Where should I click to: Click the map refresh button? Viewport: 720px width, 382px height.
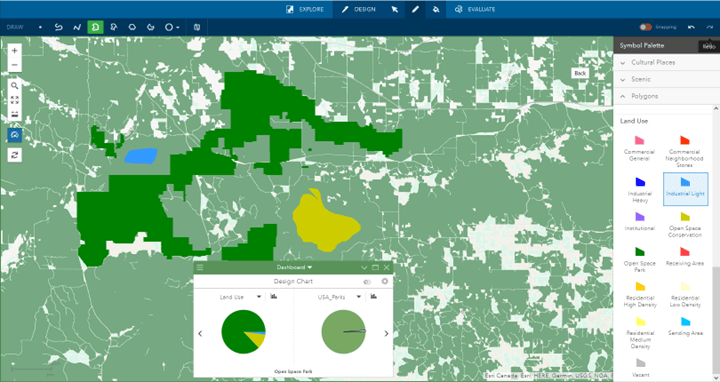[14, 155]
